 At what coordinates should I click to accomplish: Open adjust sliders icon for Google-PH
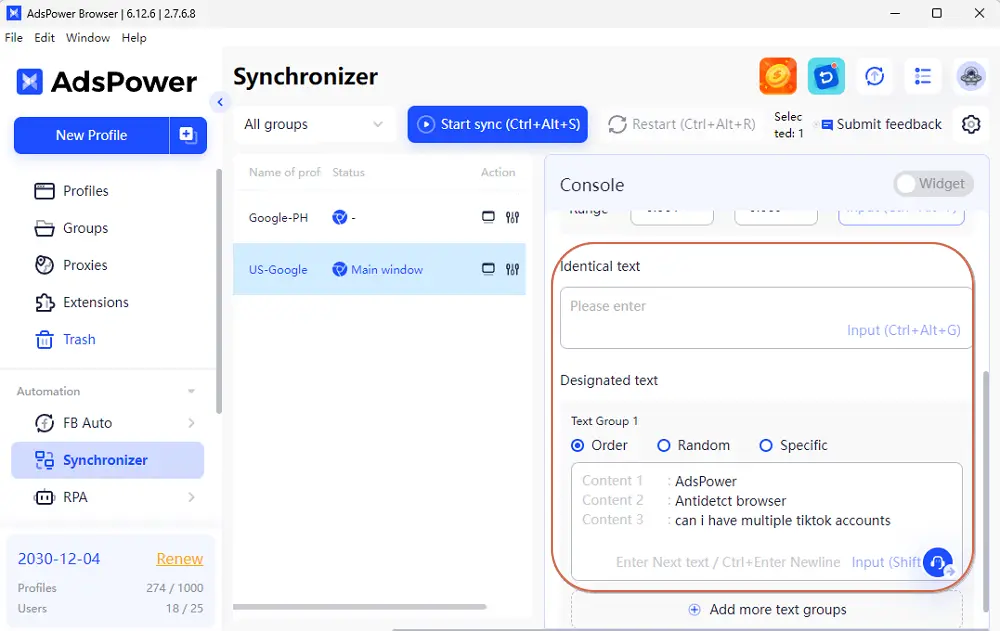click(x=512, y=218)
